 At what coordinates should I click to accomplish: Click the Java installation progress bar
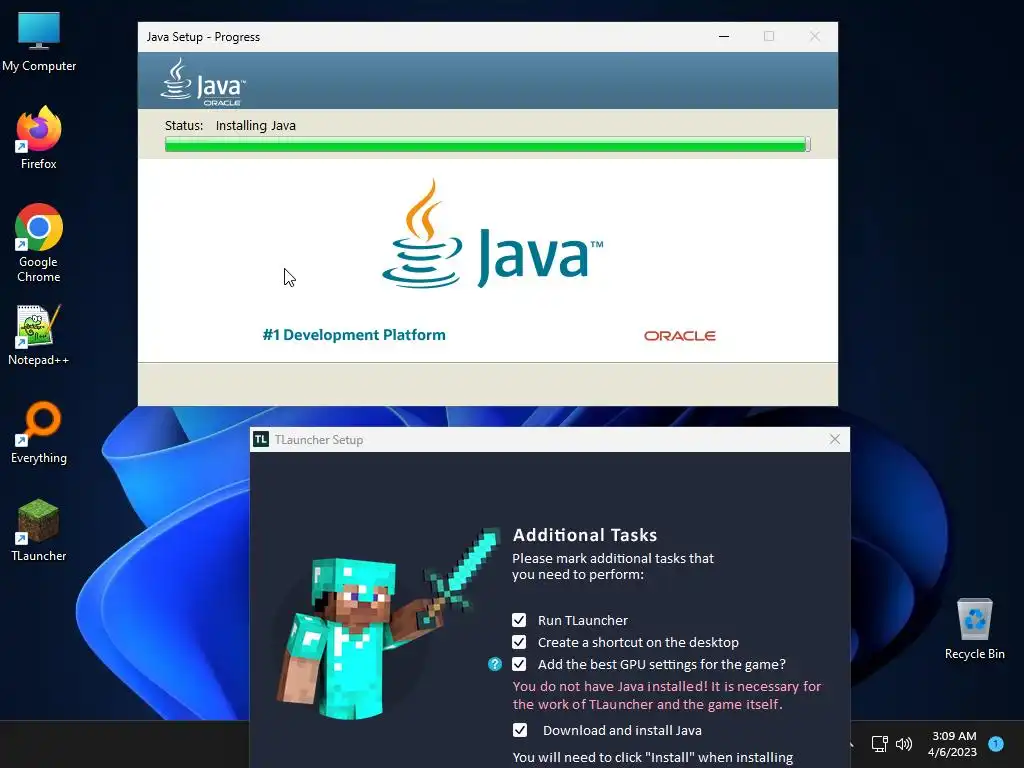pos(488,144)
